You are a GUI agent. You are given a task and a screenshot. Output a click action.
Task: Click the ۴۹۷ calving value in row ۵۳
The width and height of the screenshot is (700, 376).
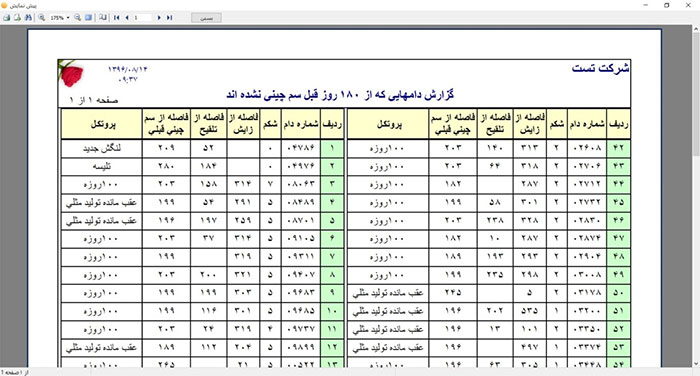coord(530,347)
